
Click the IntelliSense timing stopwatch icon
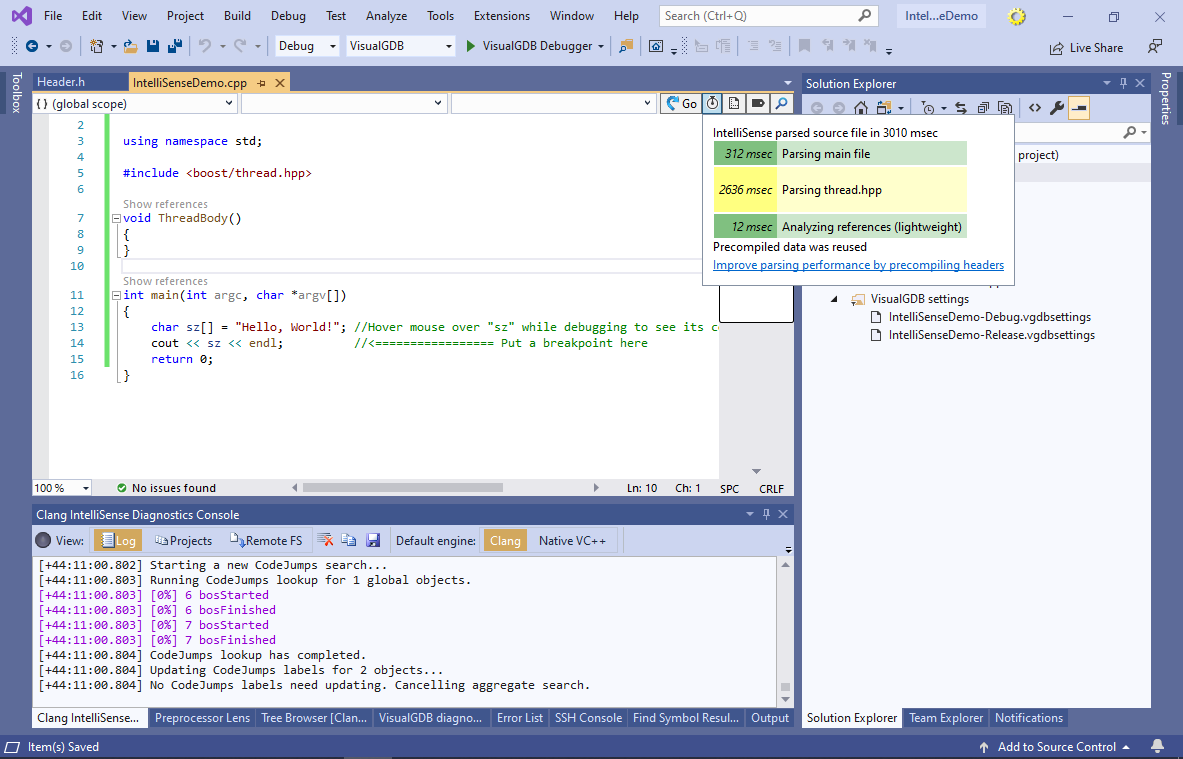(712, 103)
